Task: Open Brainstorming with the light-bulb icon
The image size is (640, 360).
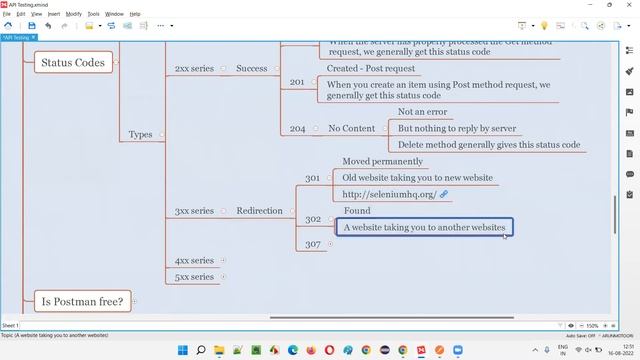Action: 544,26
